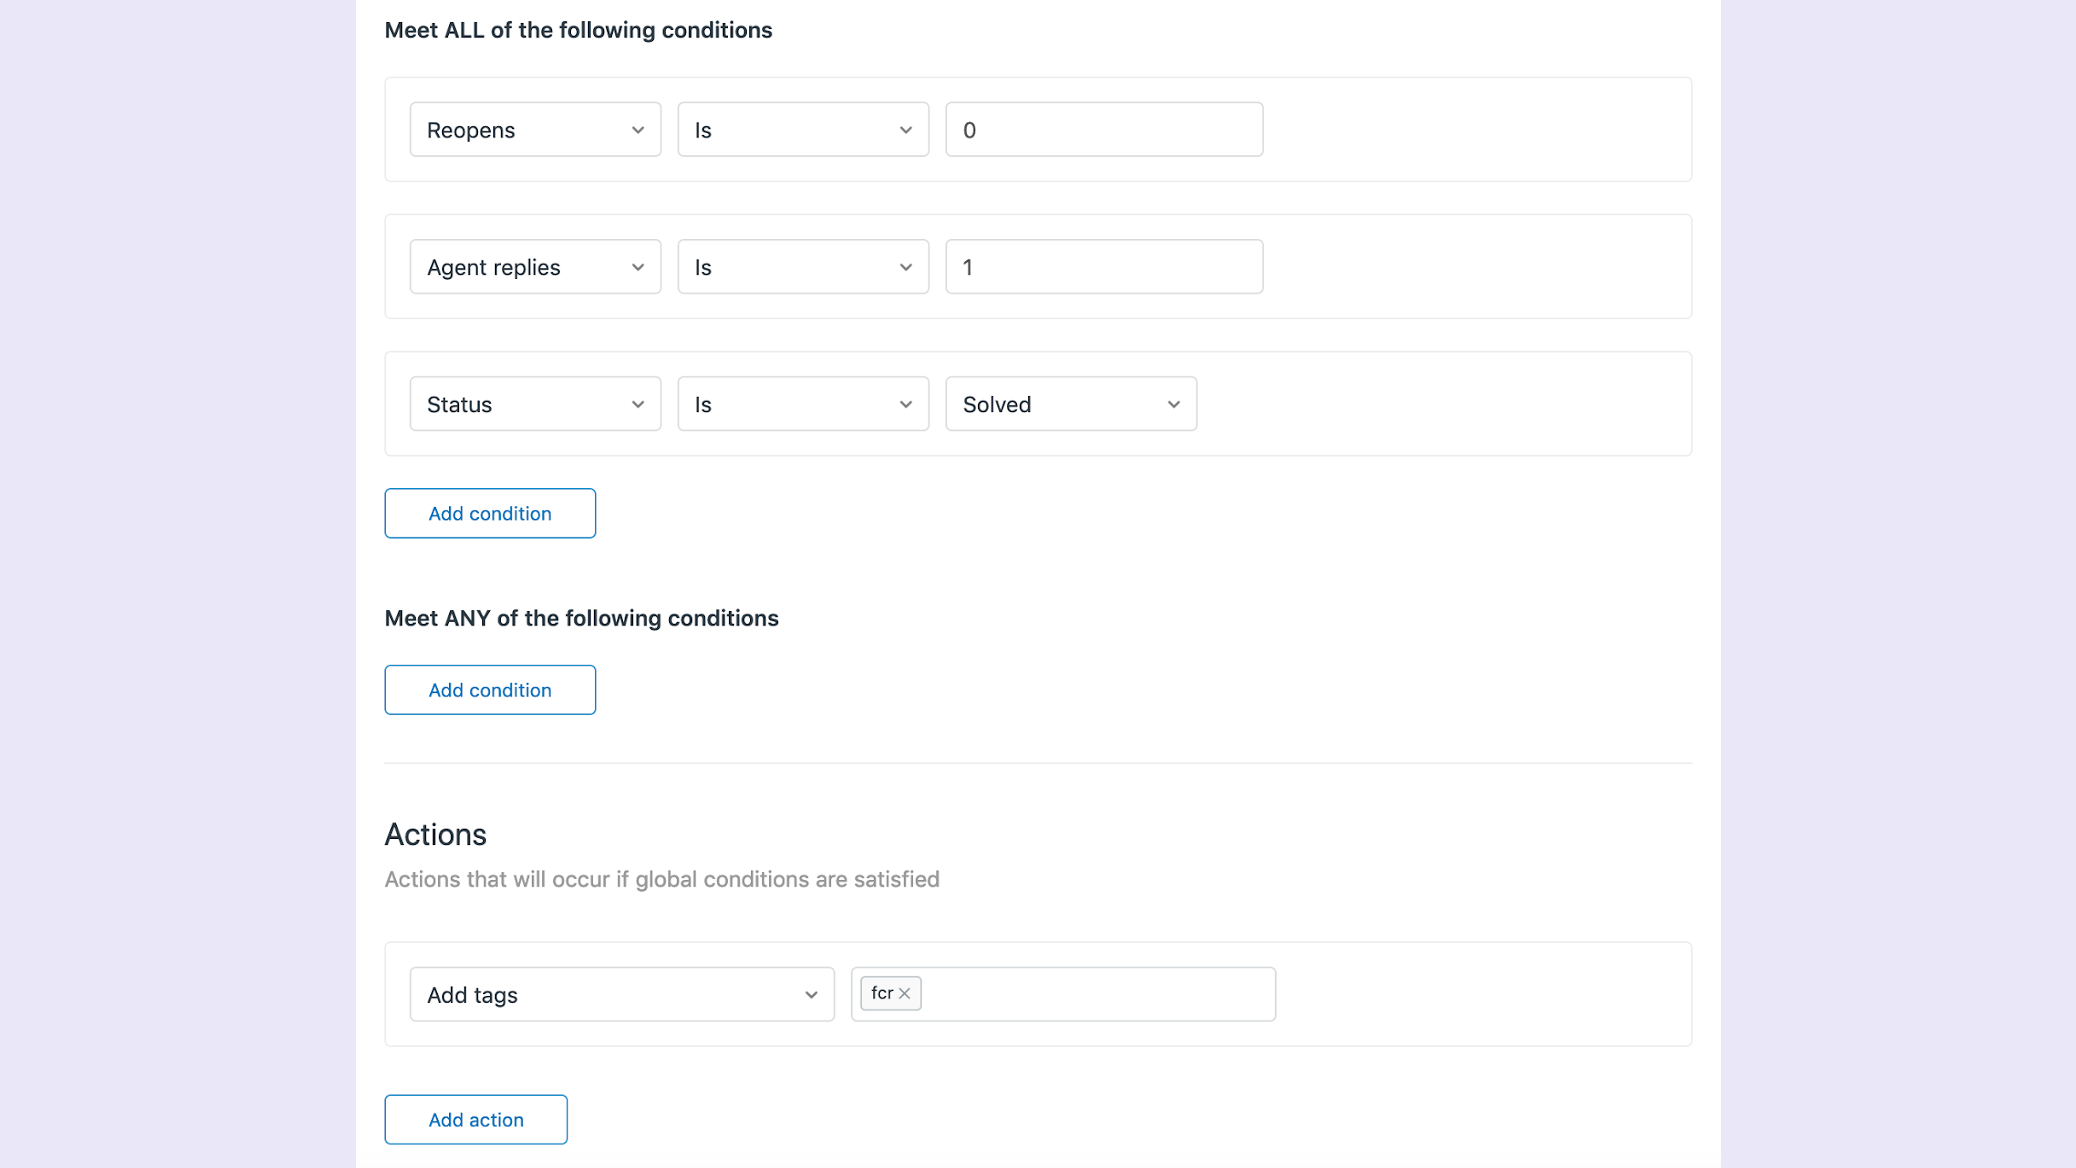Image resolution: width=2076 pixels, height=1168 pixels.
Task: Select the Reopens value field showing 0
Action: click(x=1103, y=129)
